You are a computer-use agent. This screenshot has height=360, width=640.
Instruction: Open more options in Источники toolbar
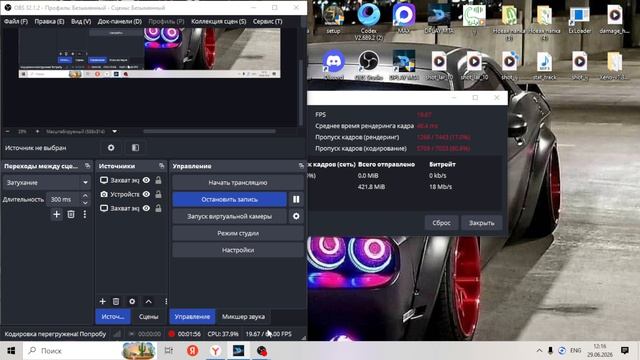point(165,301)
